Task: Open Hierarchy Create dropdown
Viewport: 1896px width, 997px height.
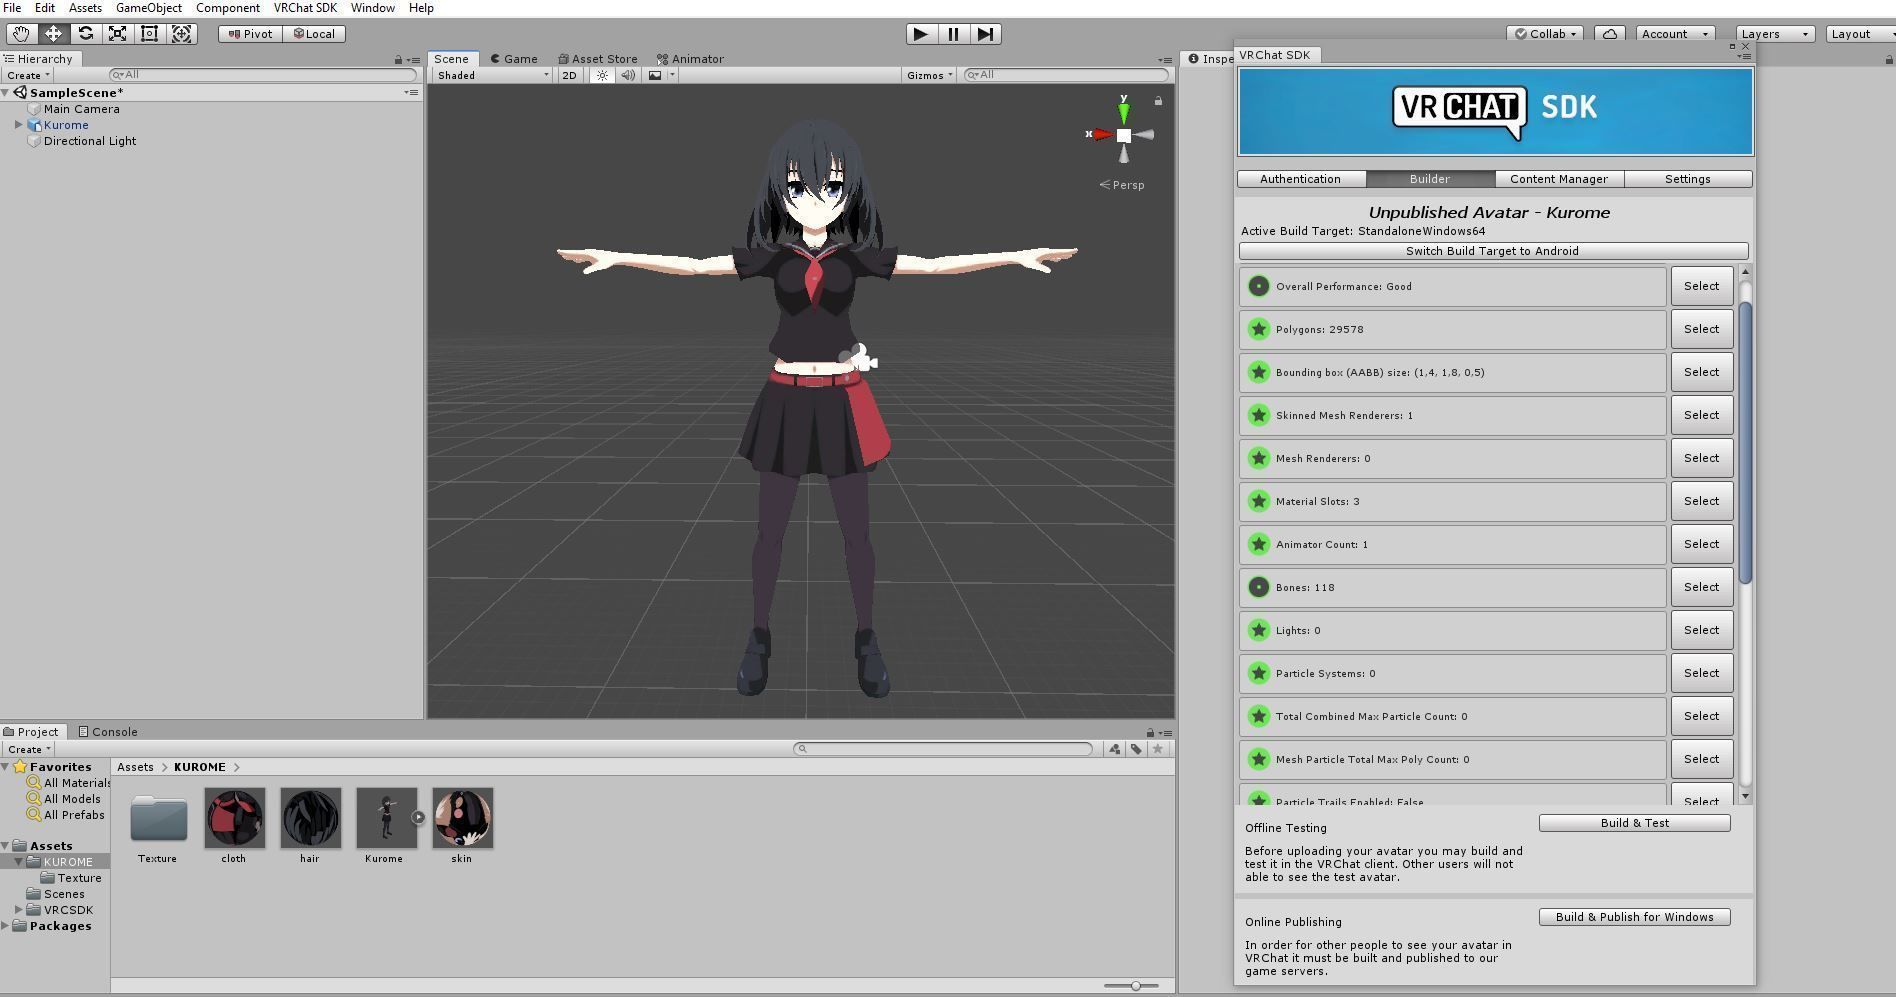Action: coord(28,75)
